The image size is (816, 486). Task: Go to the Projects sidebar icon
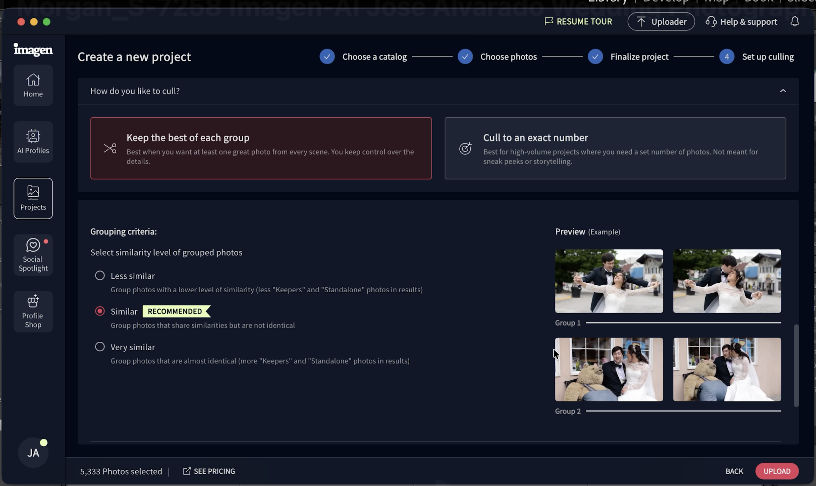tap(33, 198)
